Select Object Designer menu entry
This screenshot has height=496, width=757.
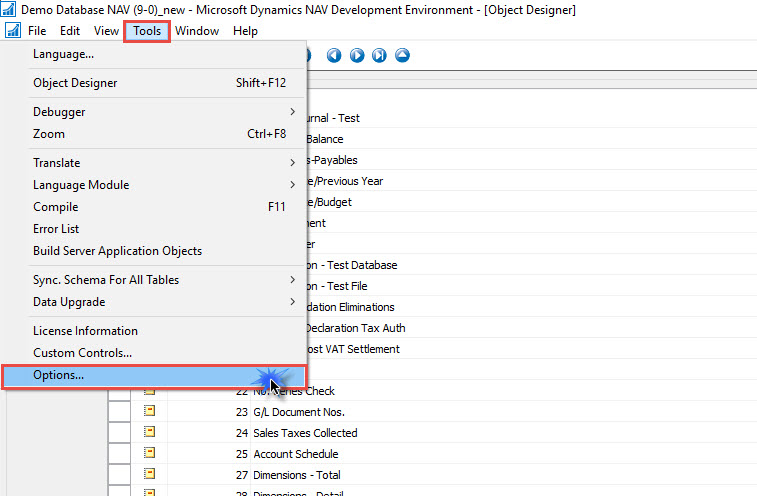pos(154,83)
